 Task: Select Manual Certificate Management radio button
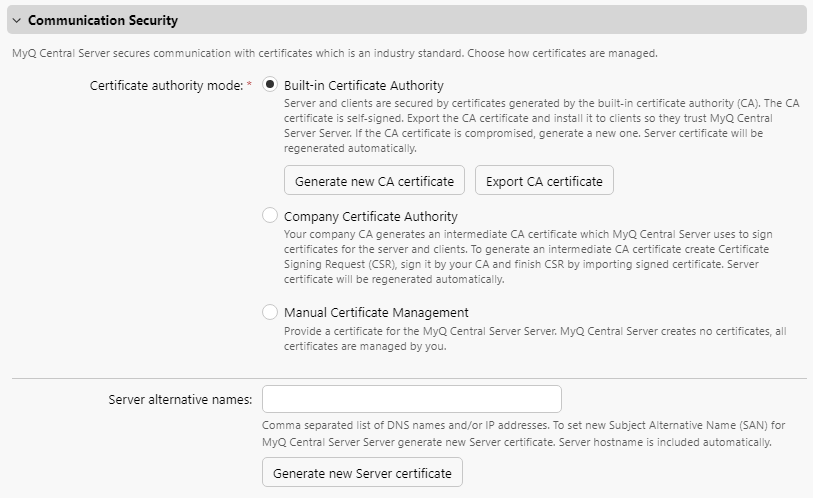270,312
